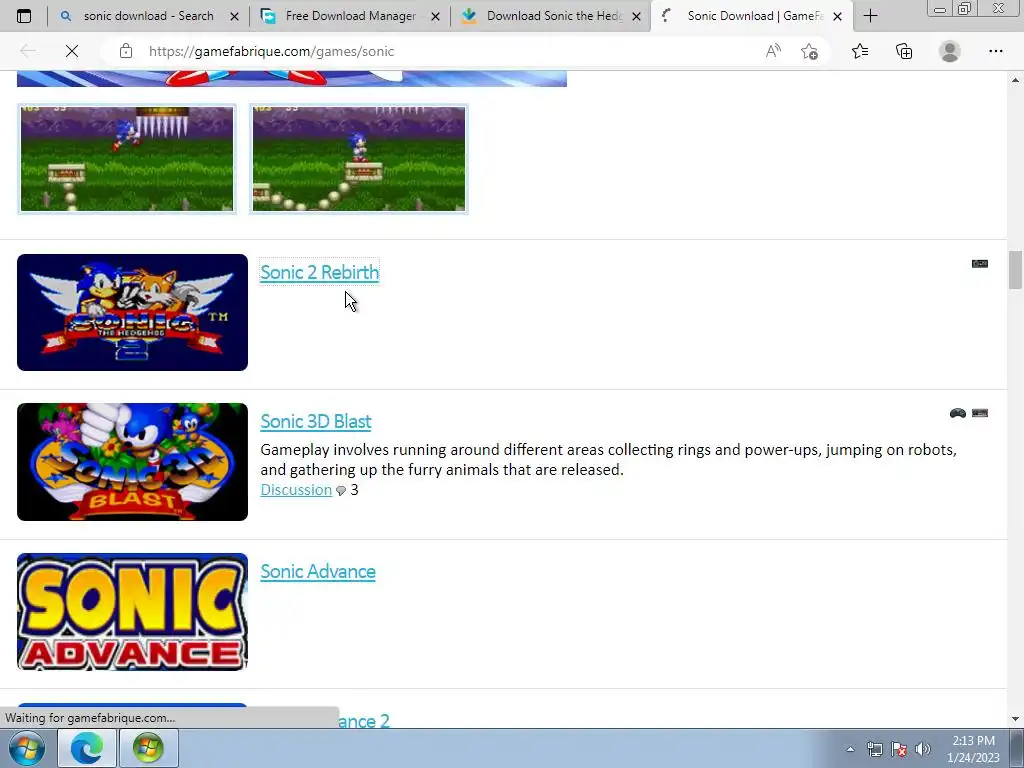Open the Windows flag taskbar app
1024x768 pixels.
[148, 748]
